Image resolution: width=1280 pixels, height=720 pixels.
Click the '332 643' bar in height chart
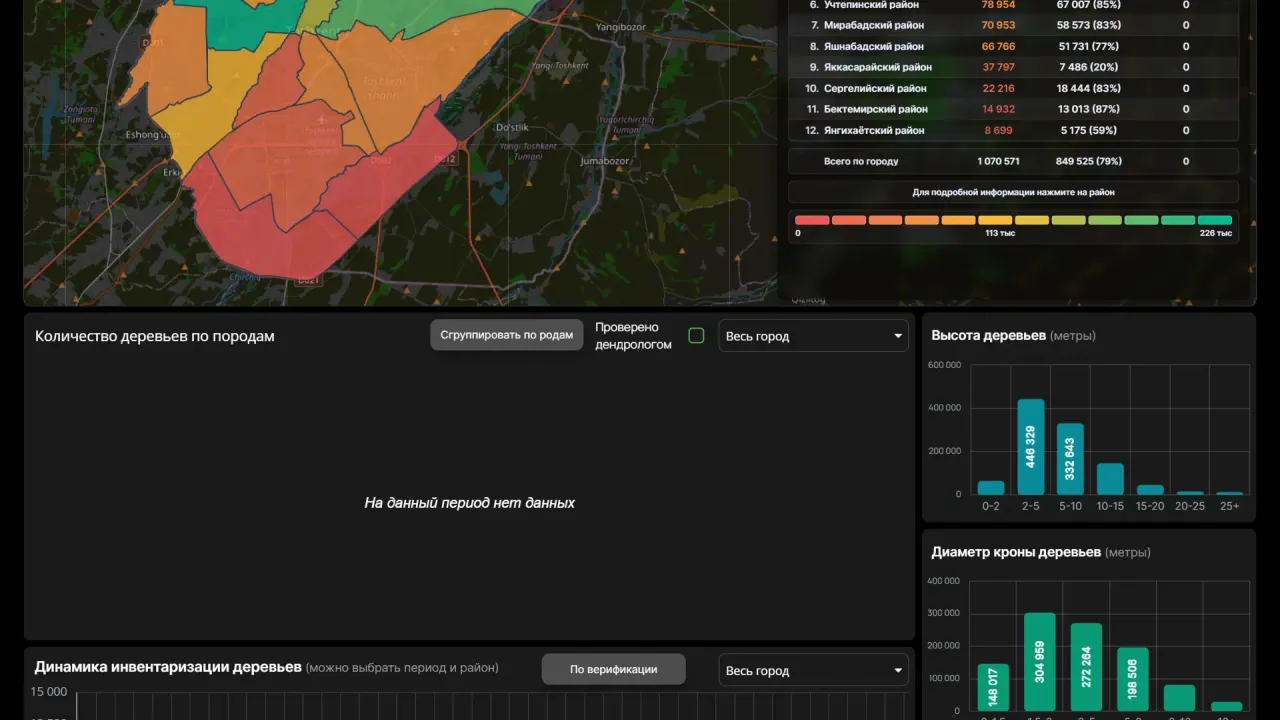pos(1070,458)
